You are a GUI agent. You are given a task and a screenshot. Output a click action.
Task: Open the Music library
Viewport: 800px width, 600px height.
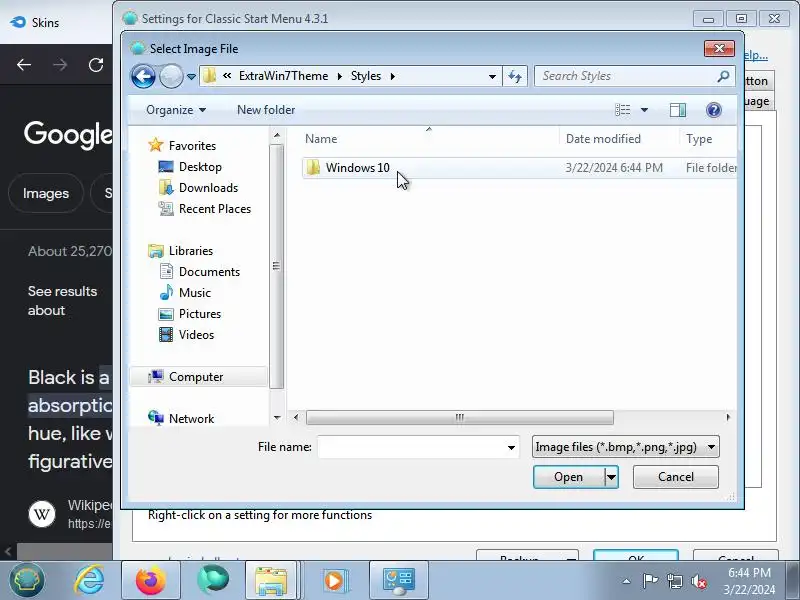coord(194,292)
